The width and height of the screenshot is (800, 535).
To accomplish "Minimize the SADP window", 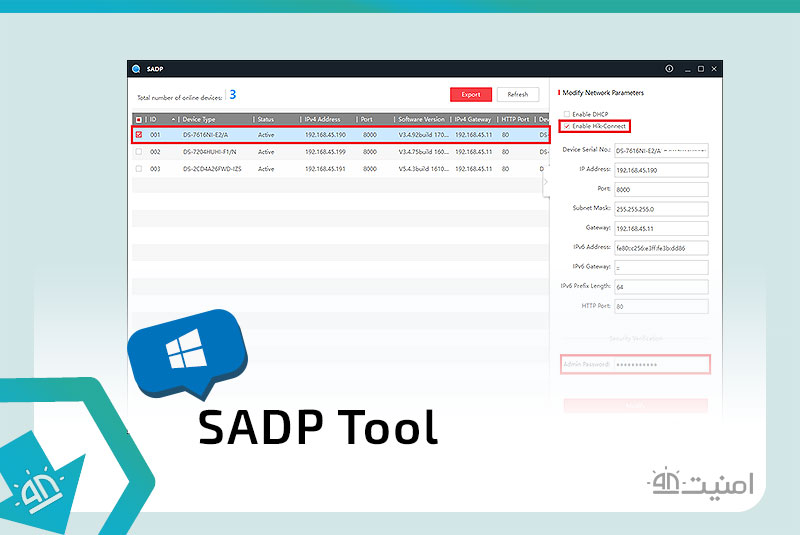I will pos(688,69).
